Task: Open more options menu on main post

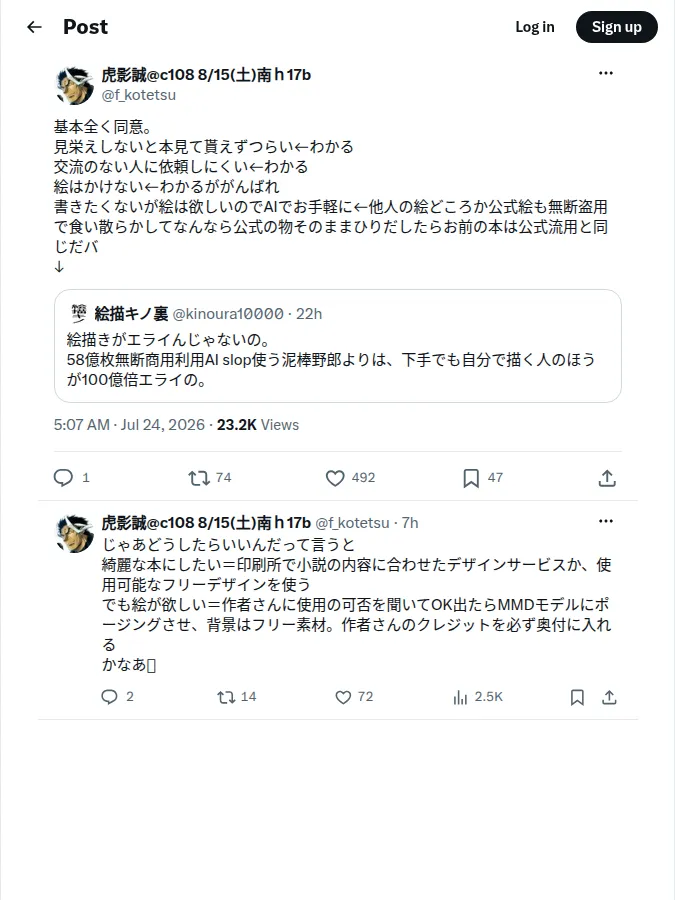Action: [606, 73]
